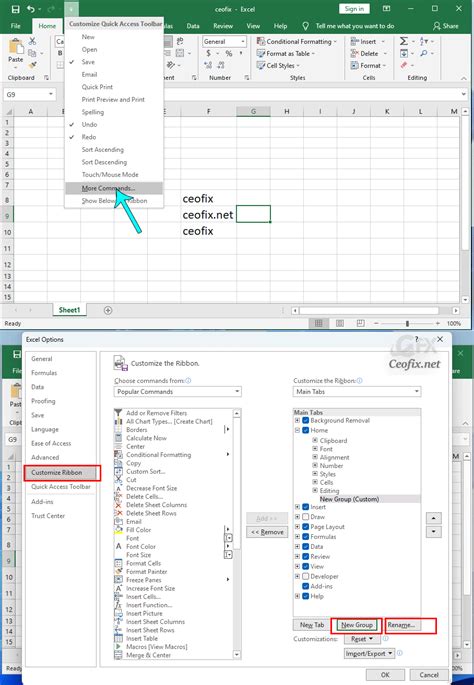This screenshot has height=685, width=474.
Task: Click the Cut scissors icon in the ribbon
Action: [32, 41]
